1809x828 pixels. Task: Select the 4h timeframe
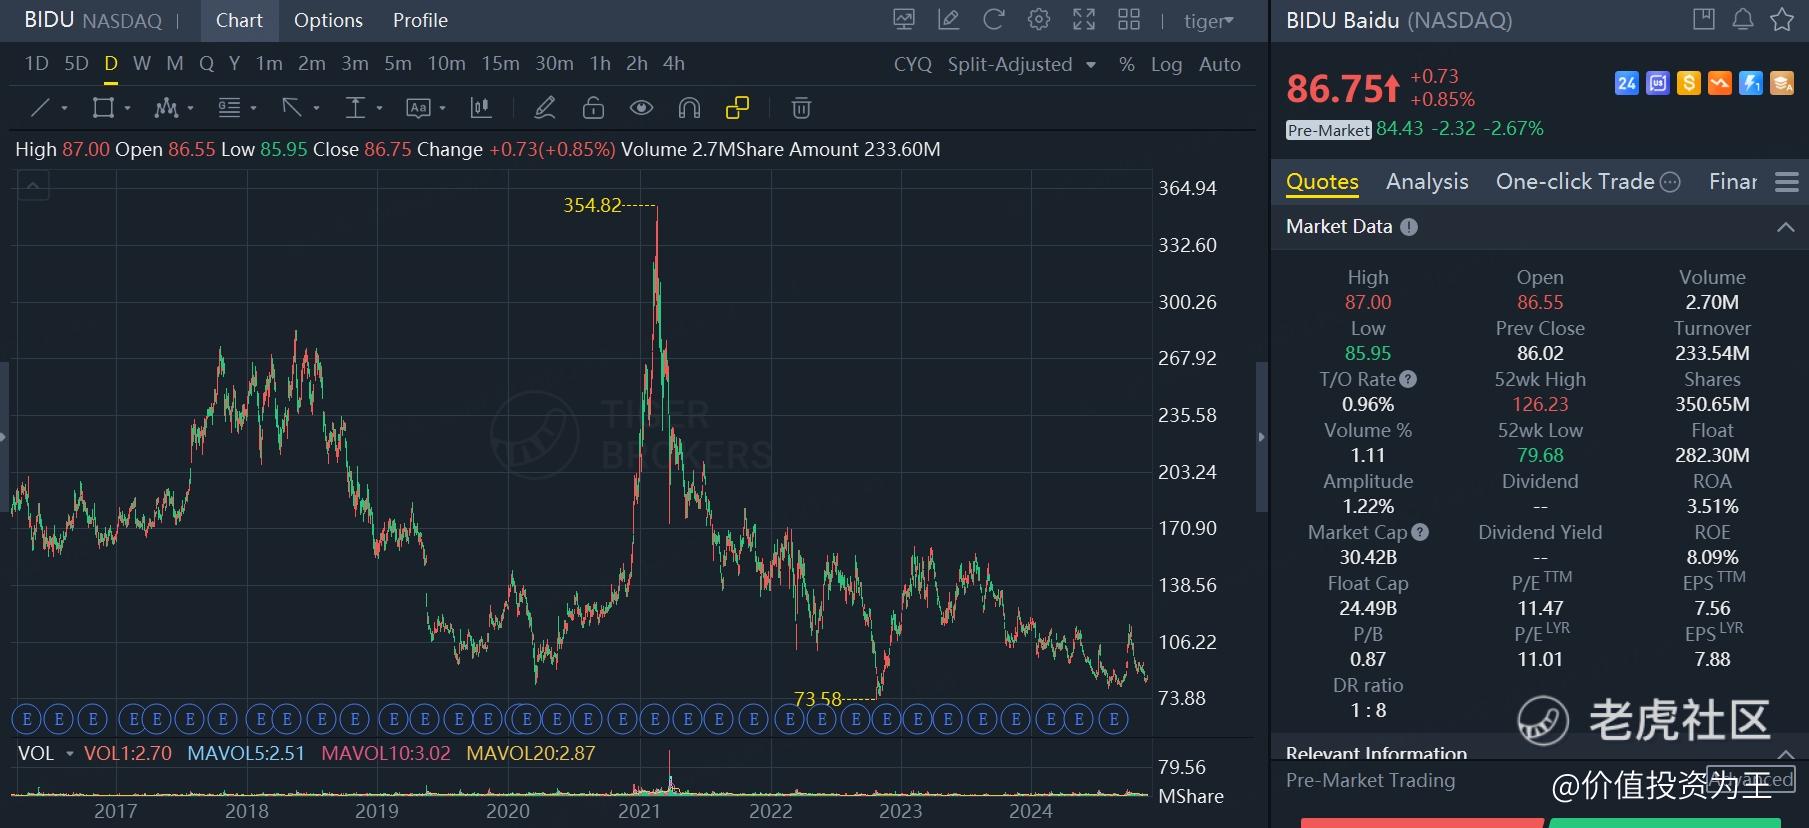674,64
